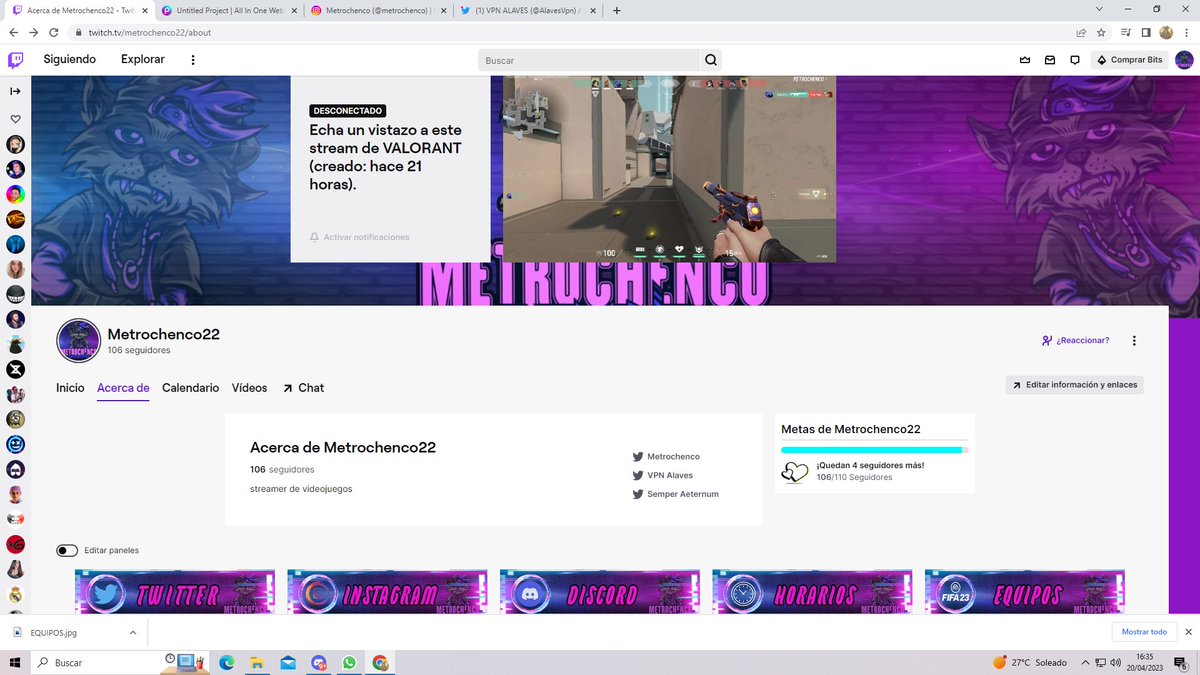Open the Windows Start menu

point(15,662)
